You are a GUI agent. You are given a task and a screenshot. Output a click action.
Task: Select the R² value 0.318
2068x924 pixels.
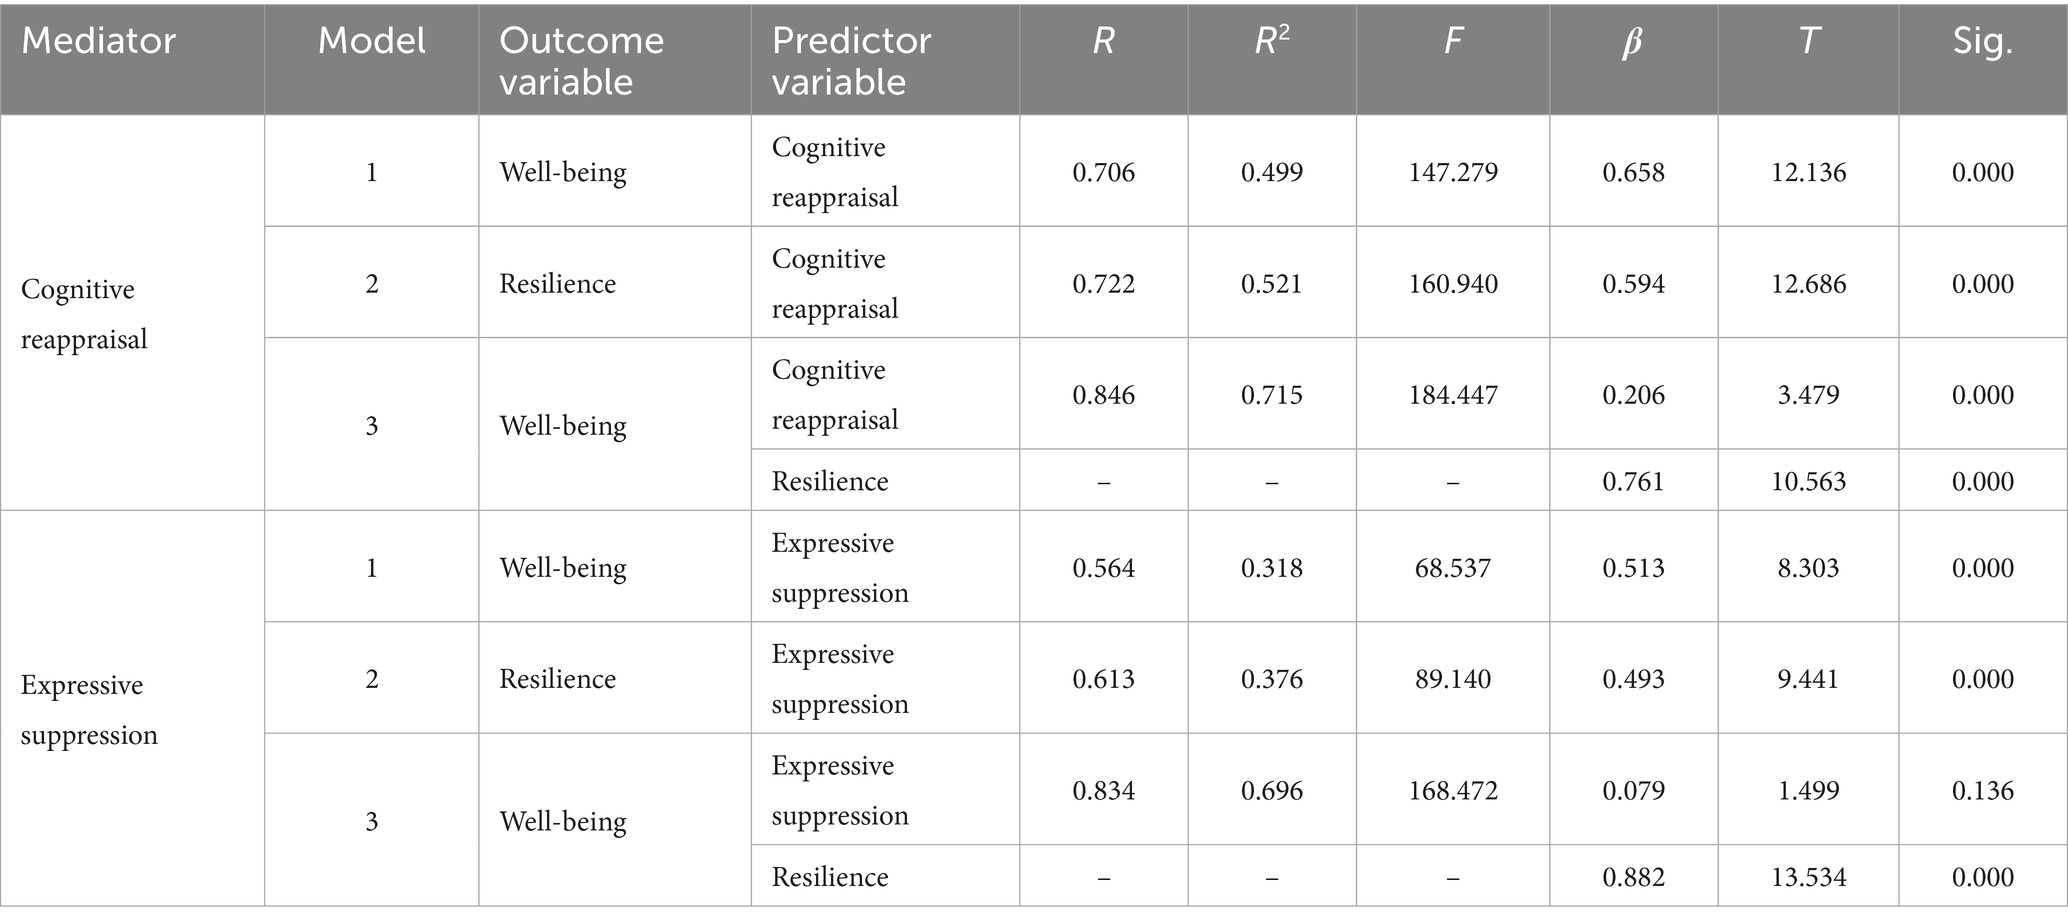1272,568
